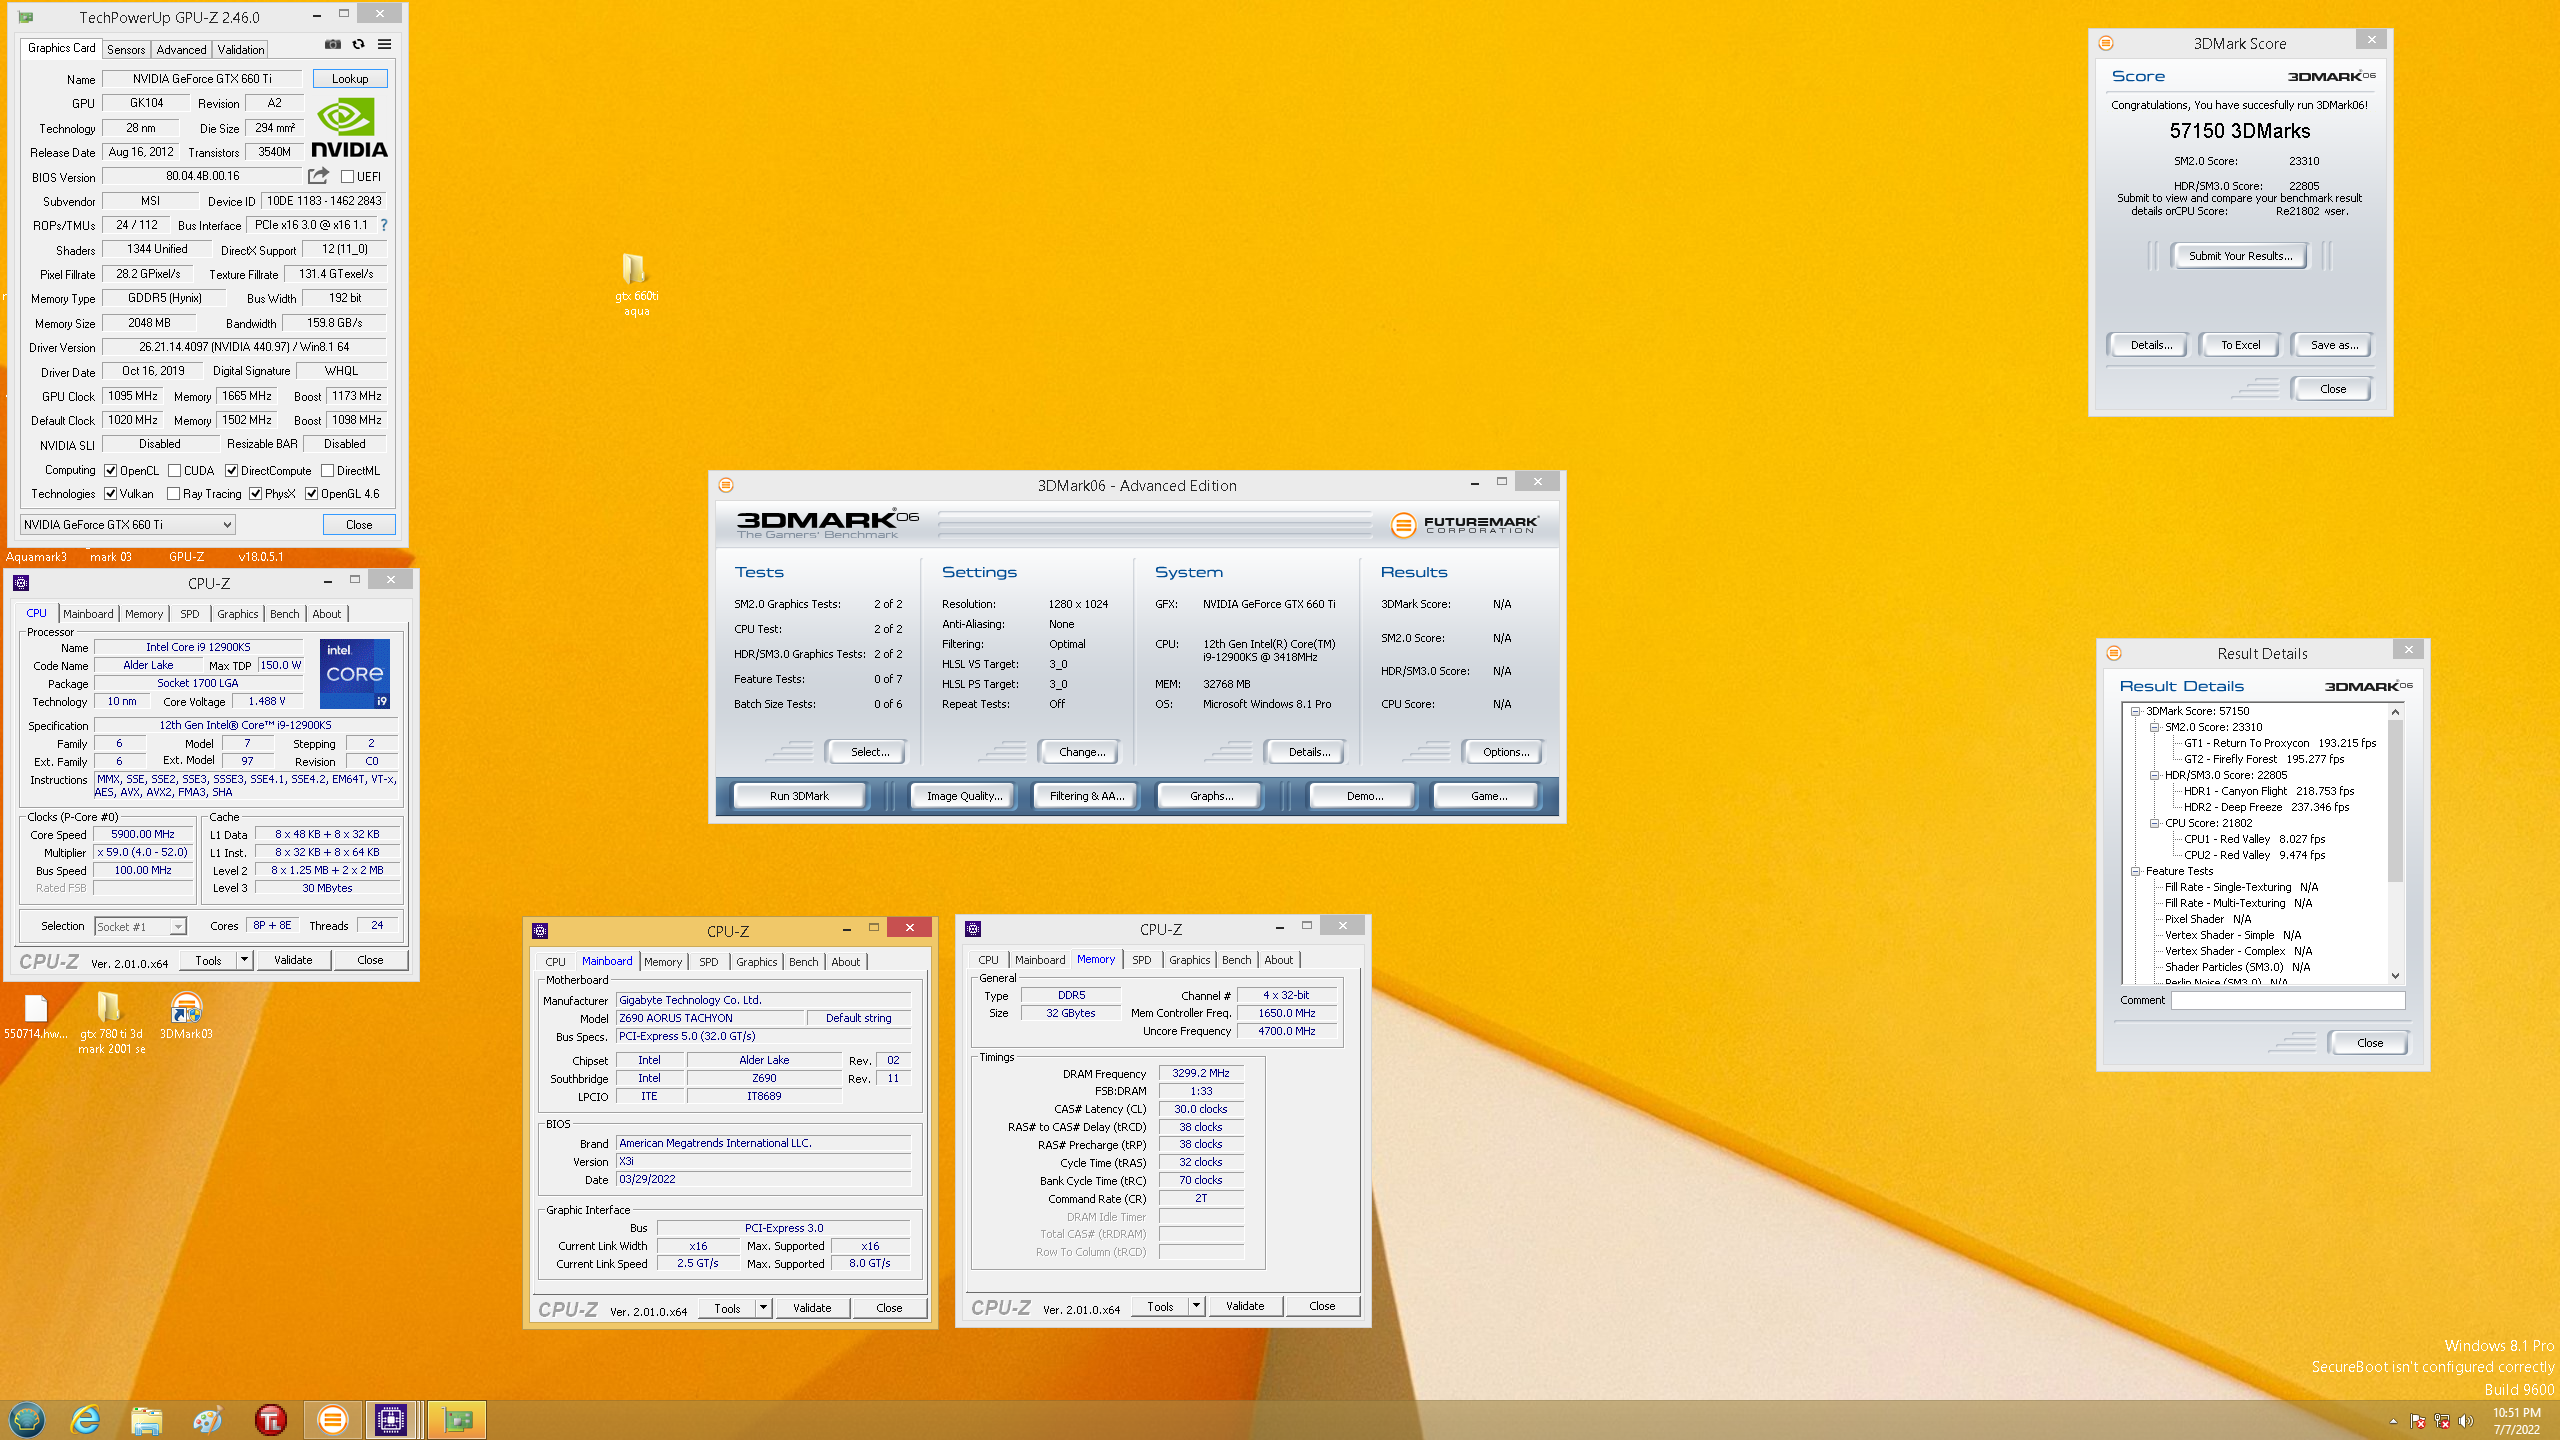
Task: Collapse the Feature Tests tree node
Action: click(2135, 871)
